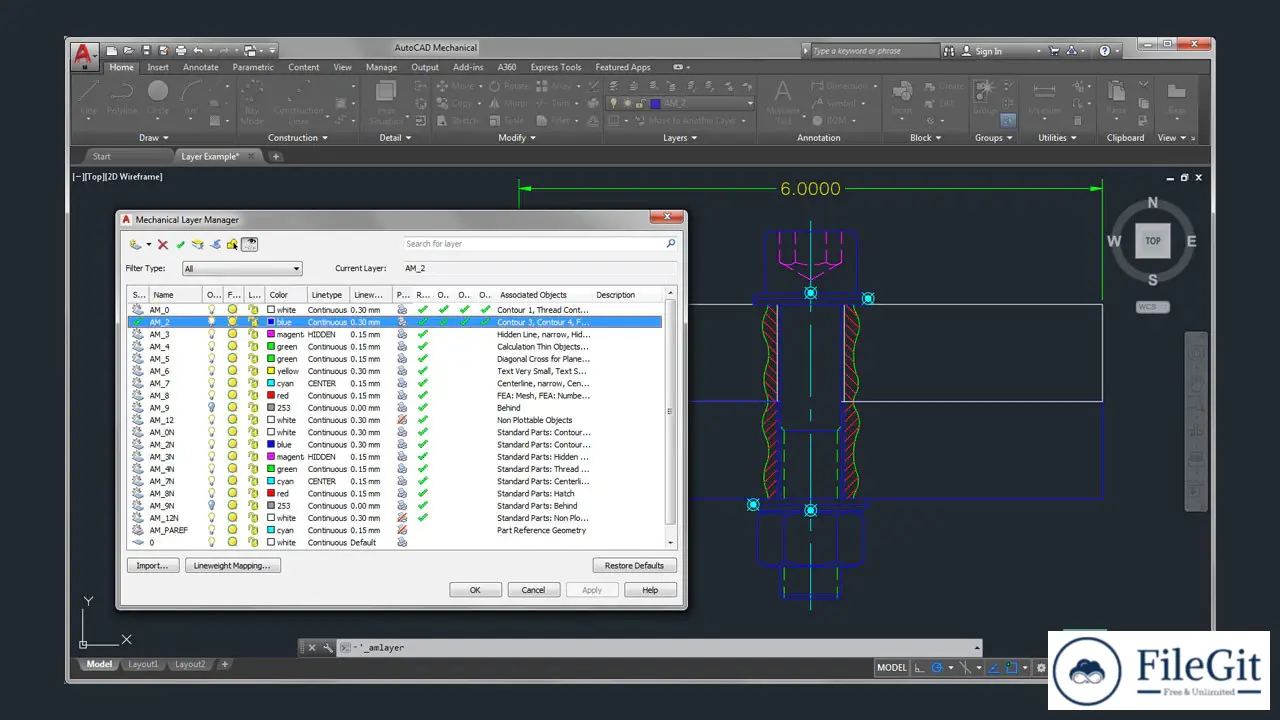This screenshot has width=1280, height=720.
Task: Click the Import... button
Action: click(153, 566)
